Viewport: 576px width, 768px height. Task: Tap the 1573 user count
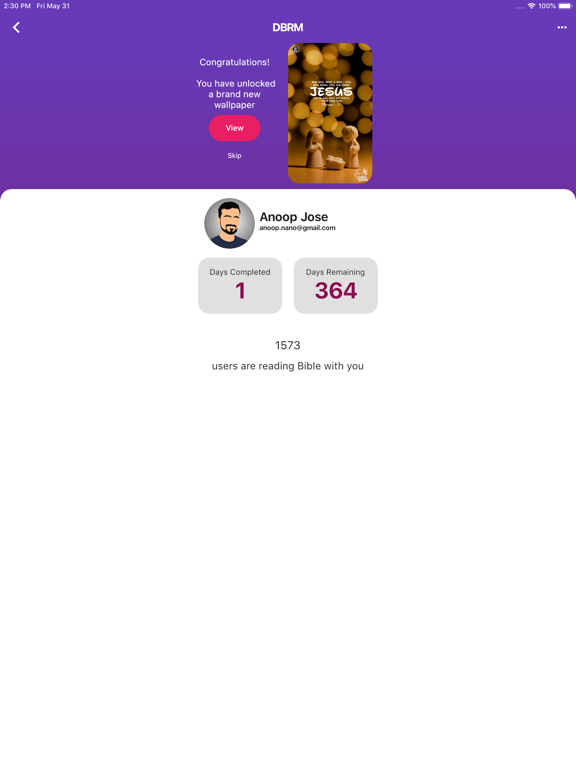click(x=288, y=345)
